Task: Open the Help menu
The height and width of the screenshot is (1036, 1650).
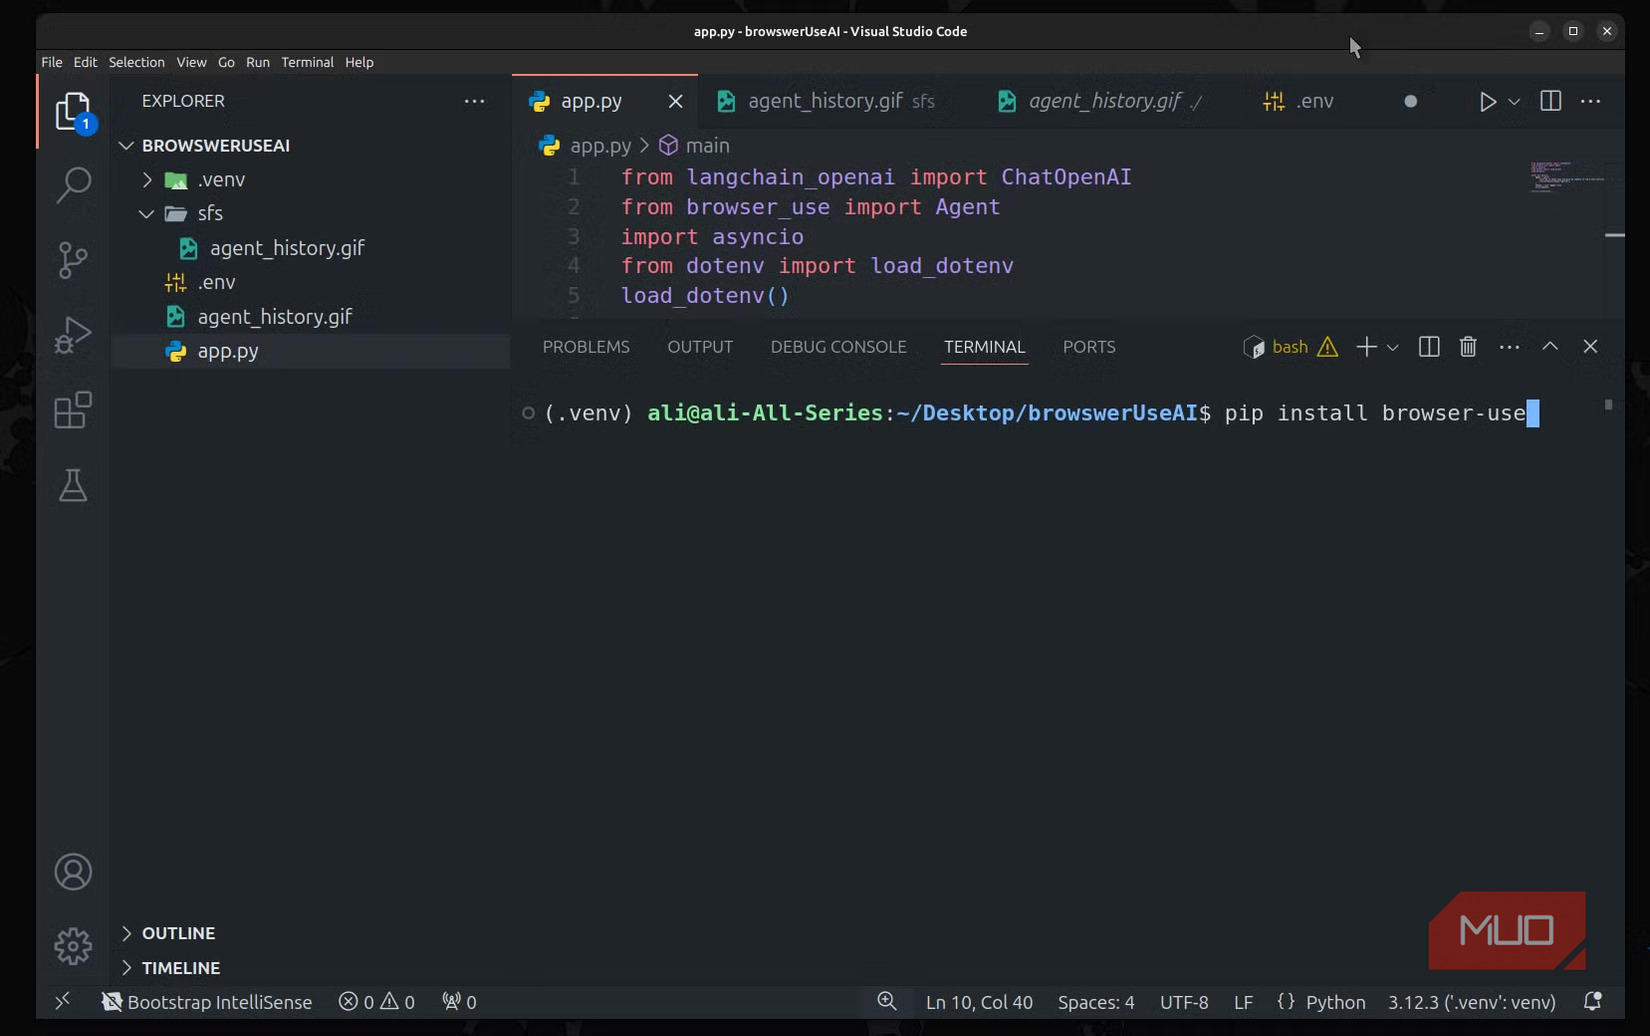Action: tap(359, 62)
